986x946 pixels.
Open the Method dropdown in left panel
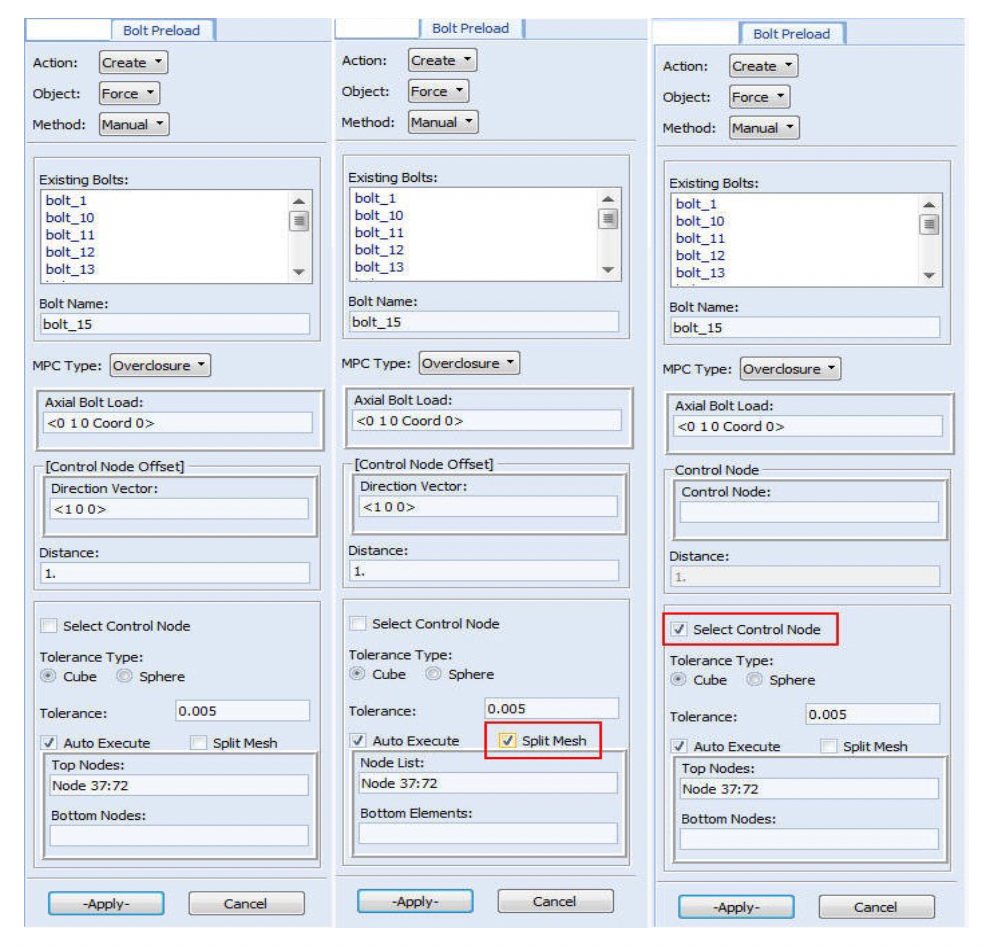click(x=134, y=124)
